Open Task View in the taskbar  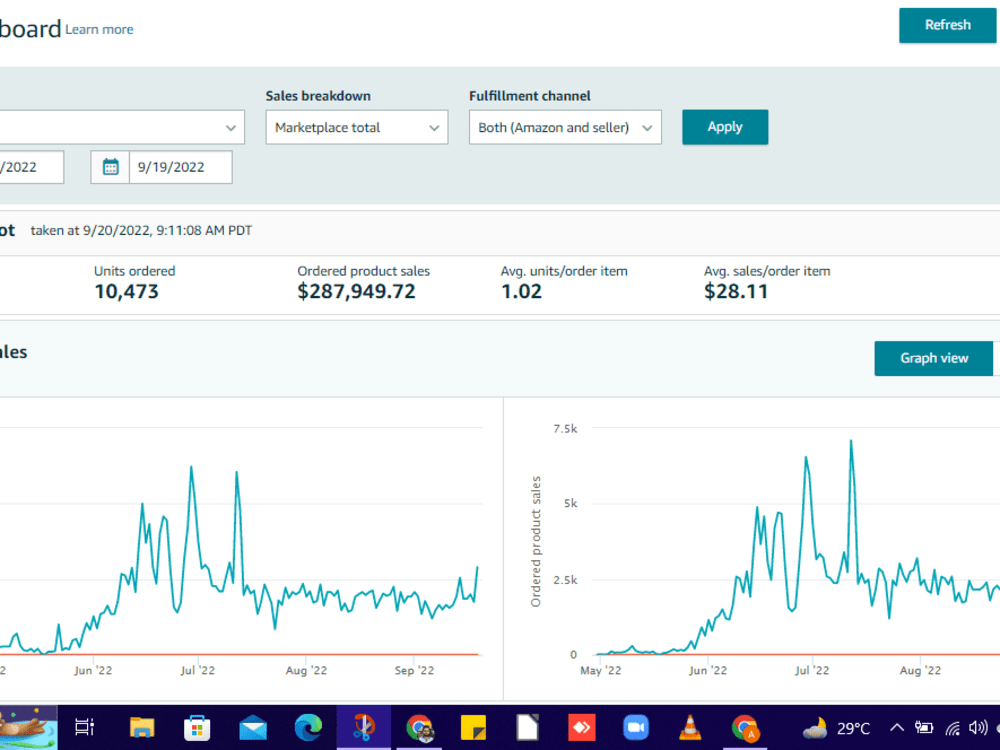pos(84,727)
